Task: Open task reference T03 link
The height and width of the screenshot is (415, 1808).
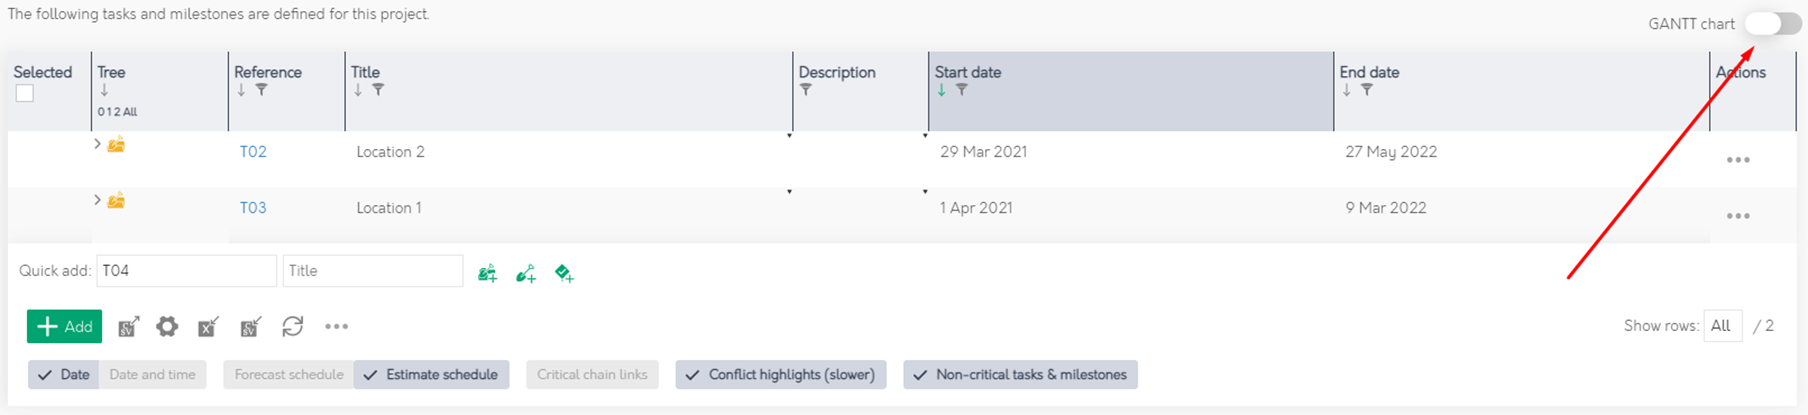Action: [x=253, y=208]
